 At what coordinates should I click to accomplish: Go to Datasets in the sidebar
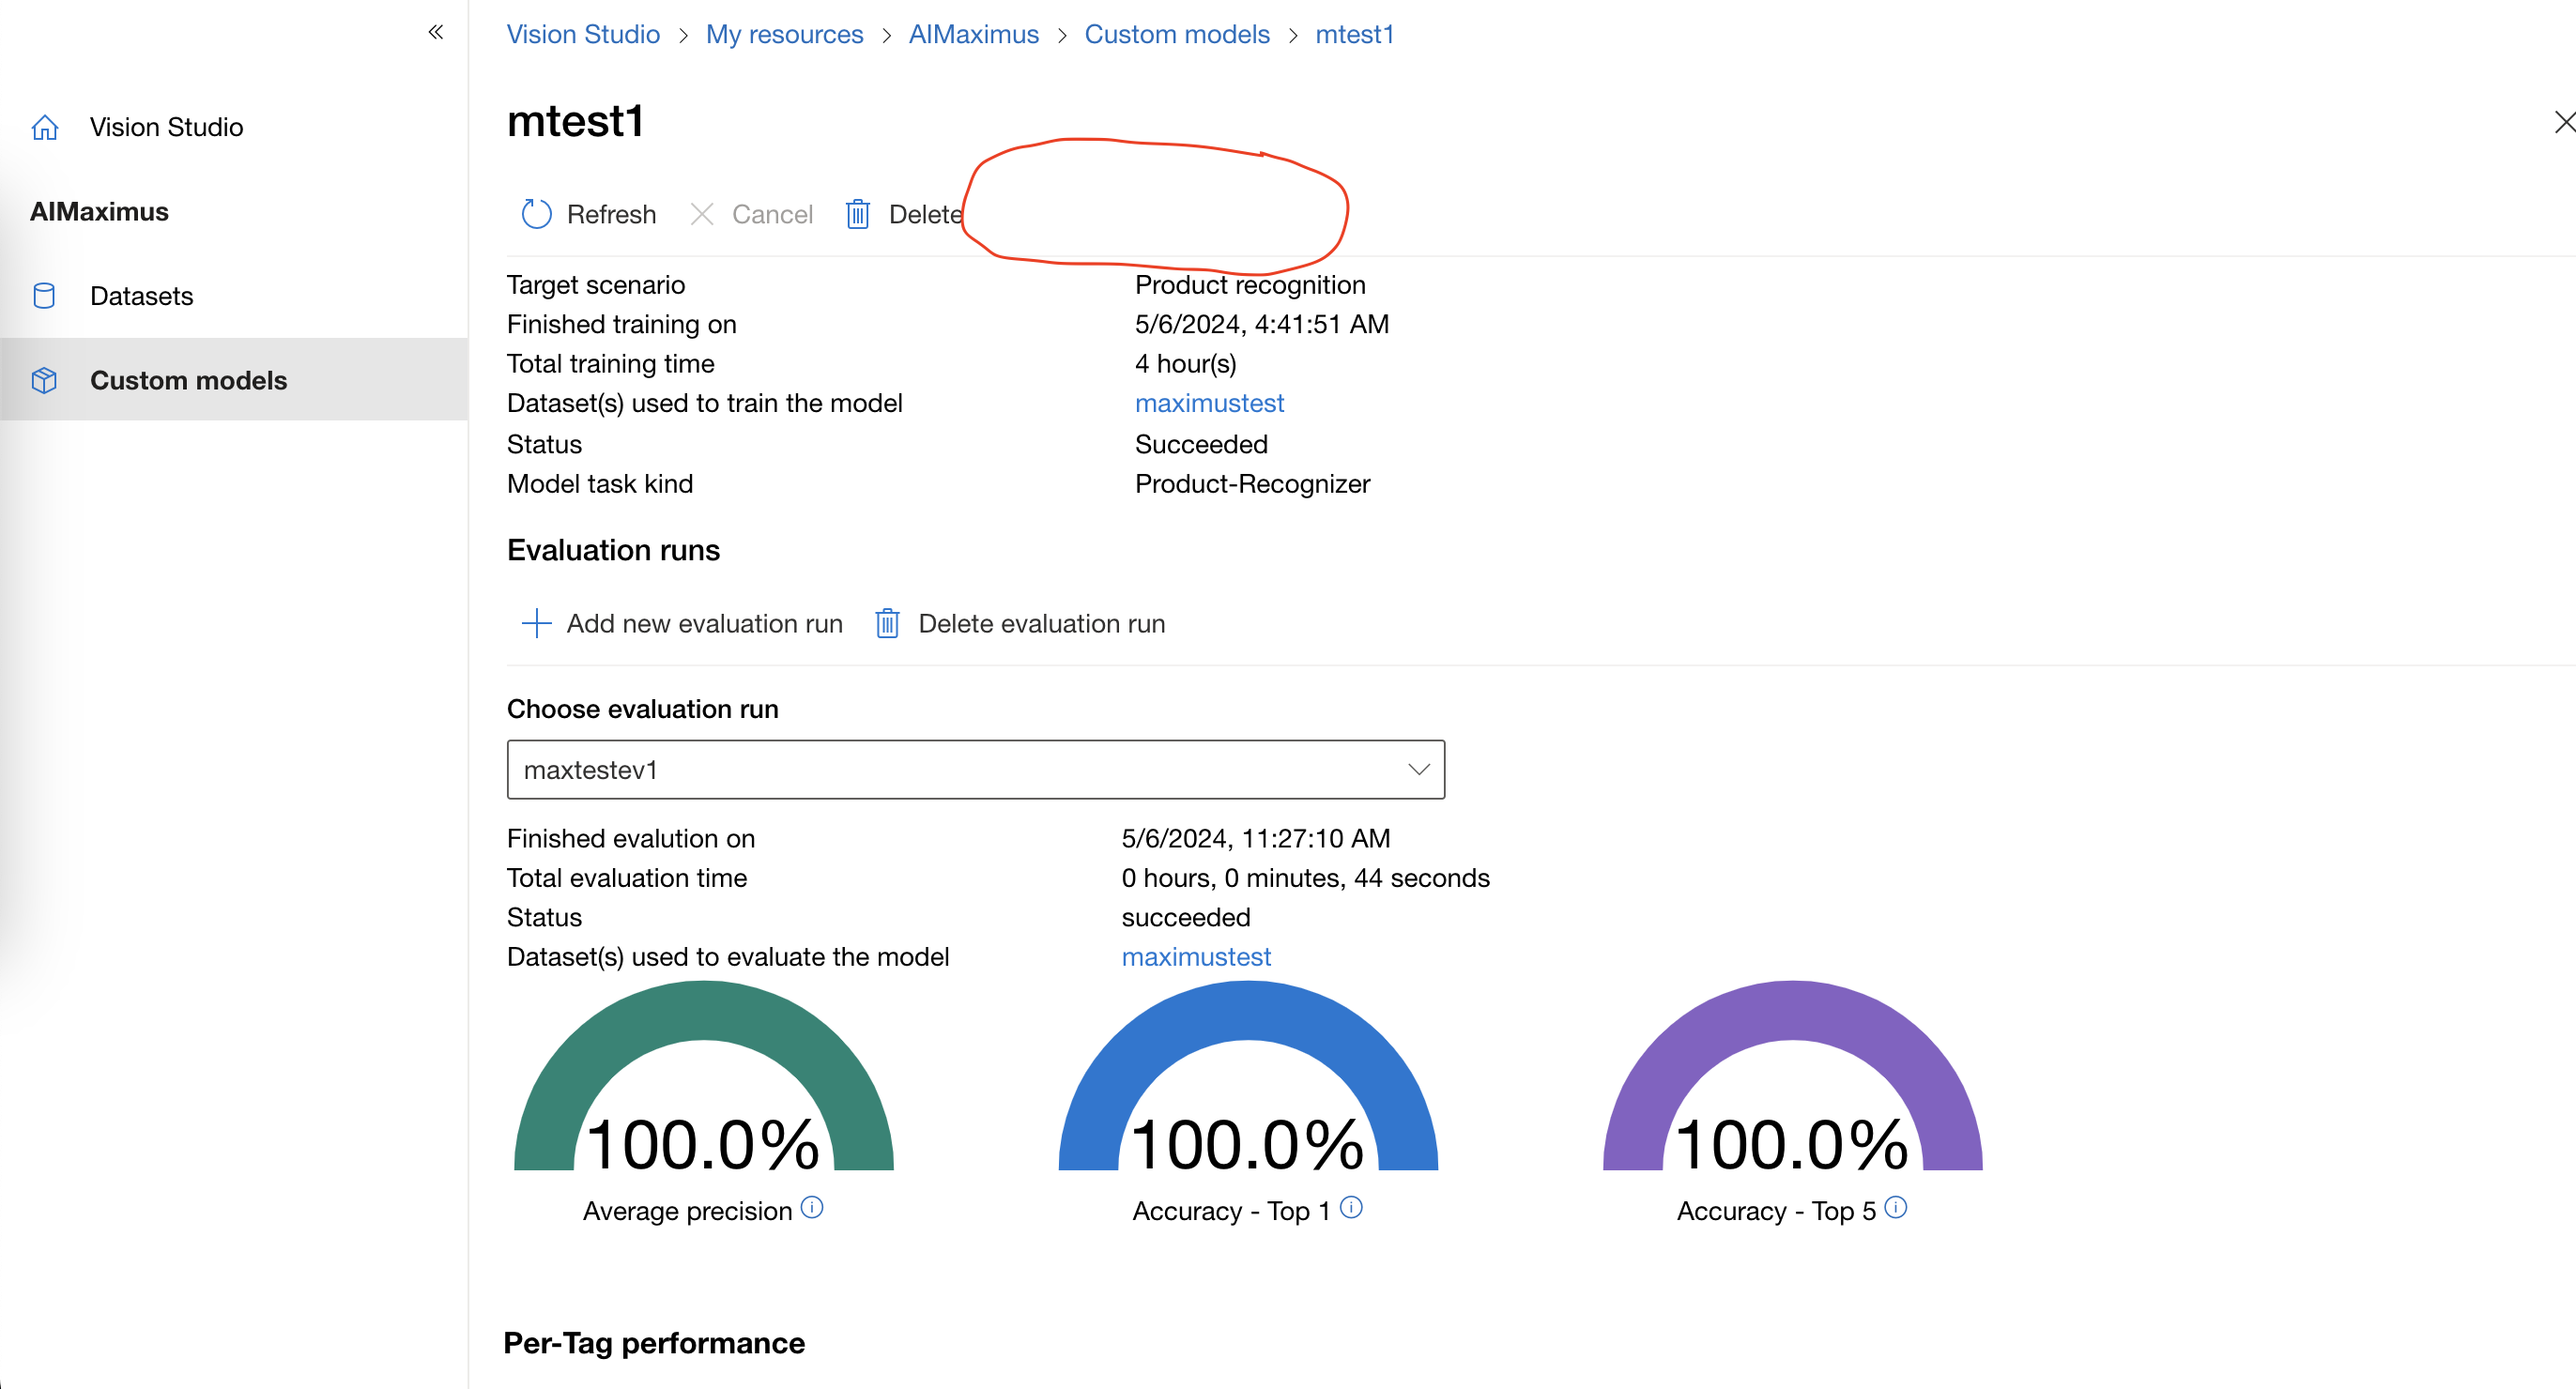(142, 296)
